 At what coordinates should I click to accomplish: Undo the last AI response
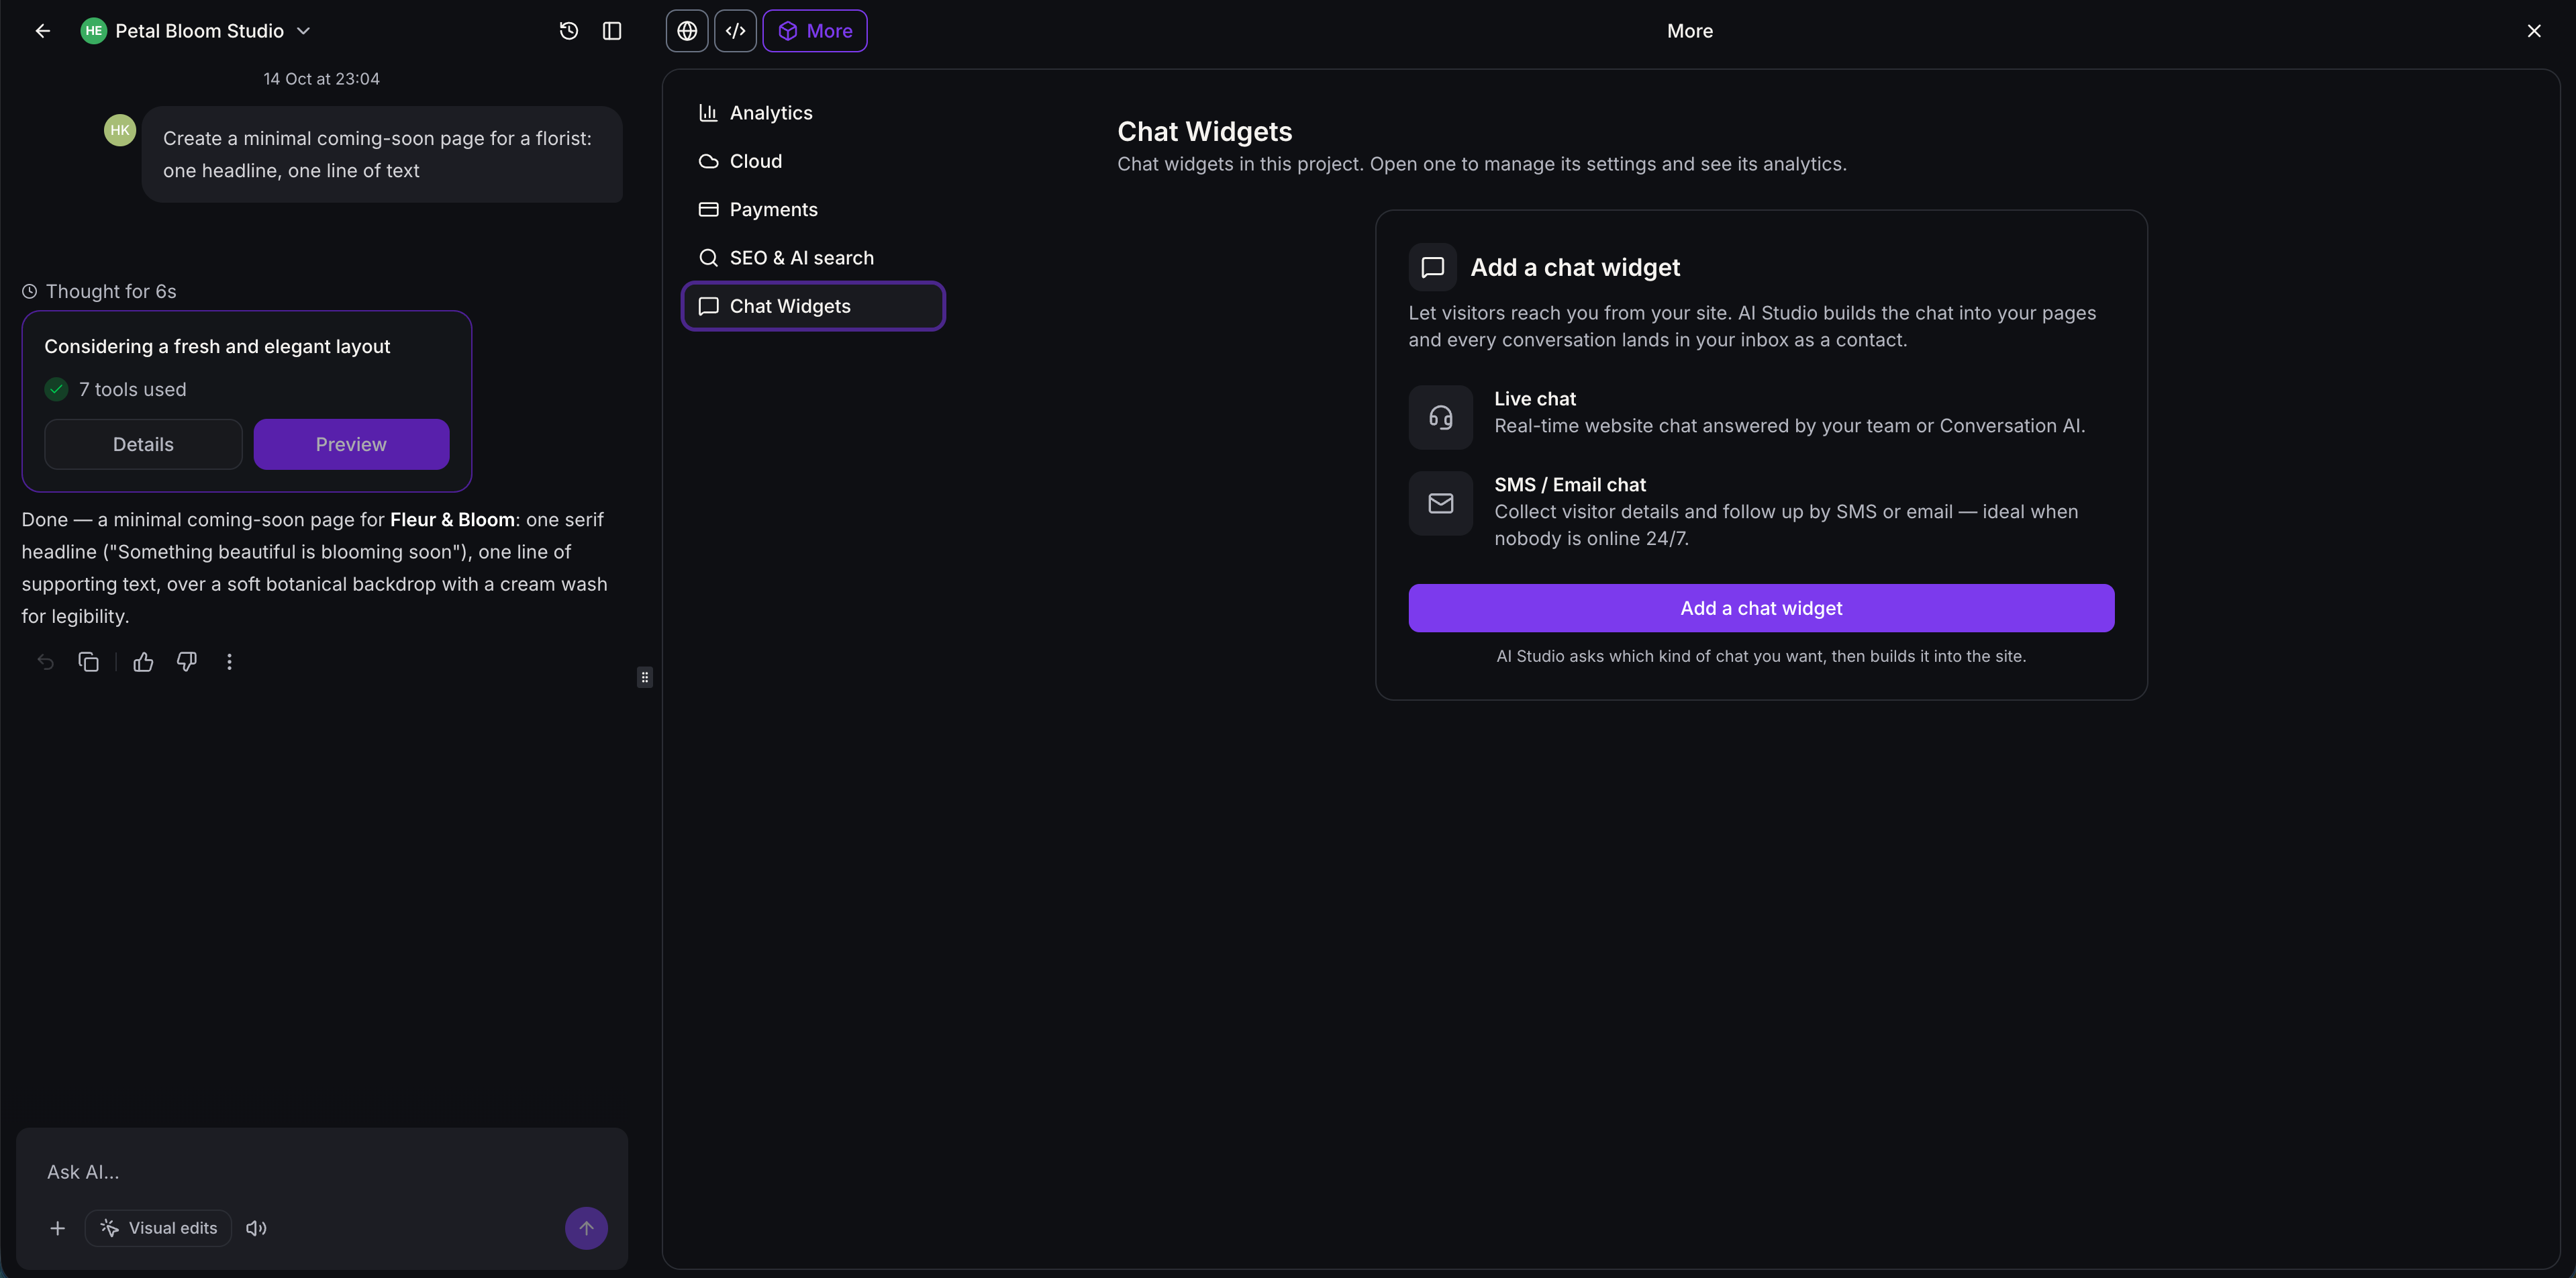tap(45, 662)
